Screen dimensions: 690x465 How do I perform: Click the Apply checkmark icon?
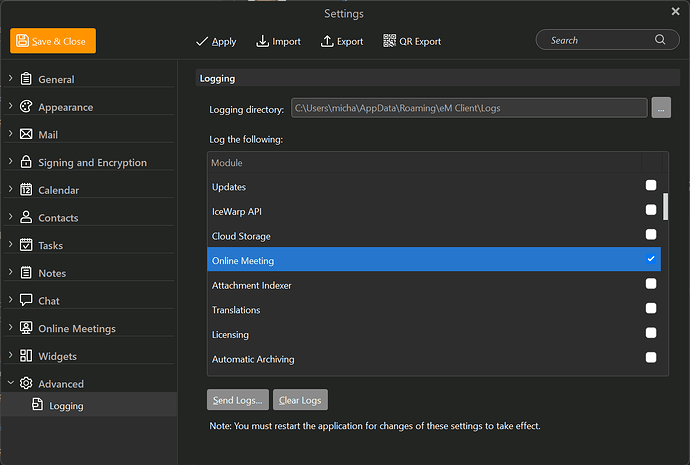202,41
